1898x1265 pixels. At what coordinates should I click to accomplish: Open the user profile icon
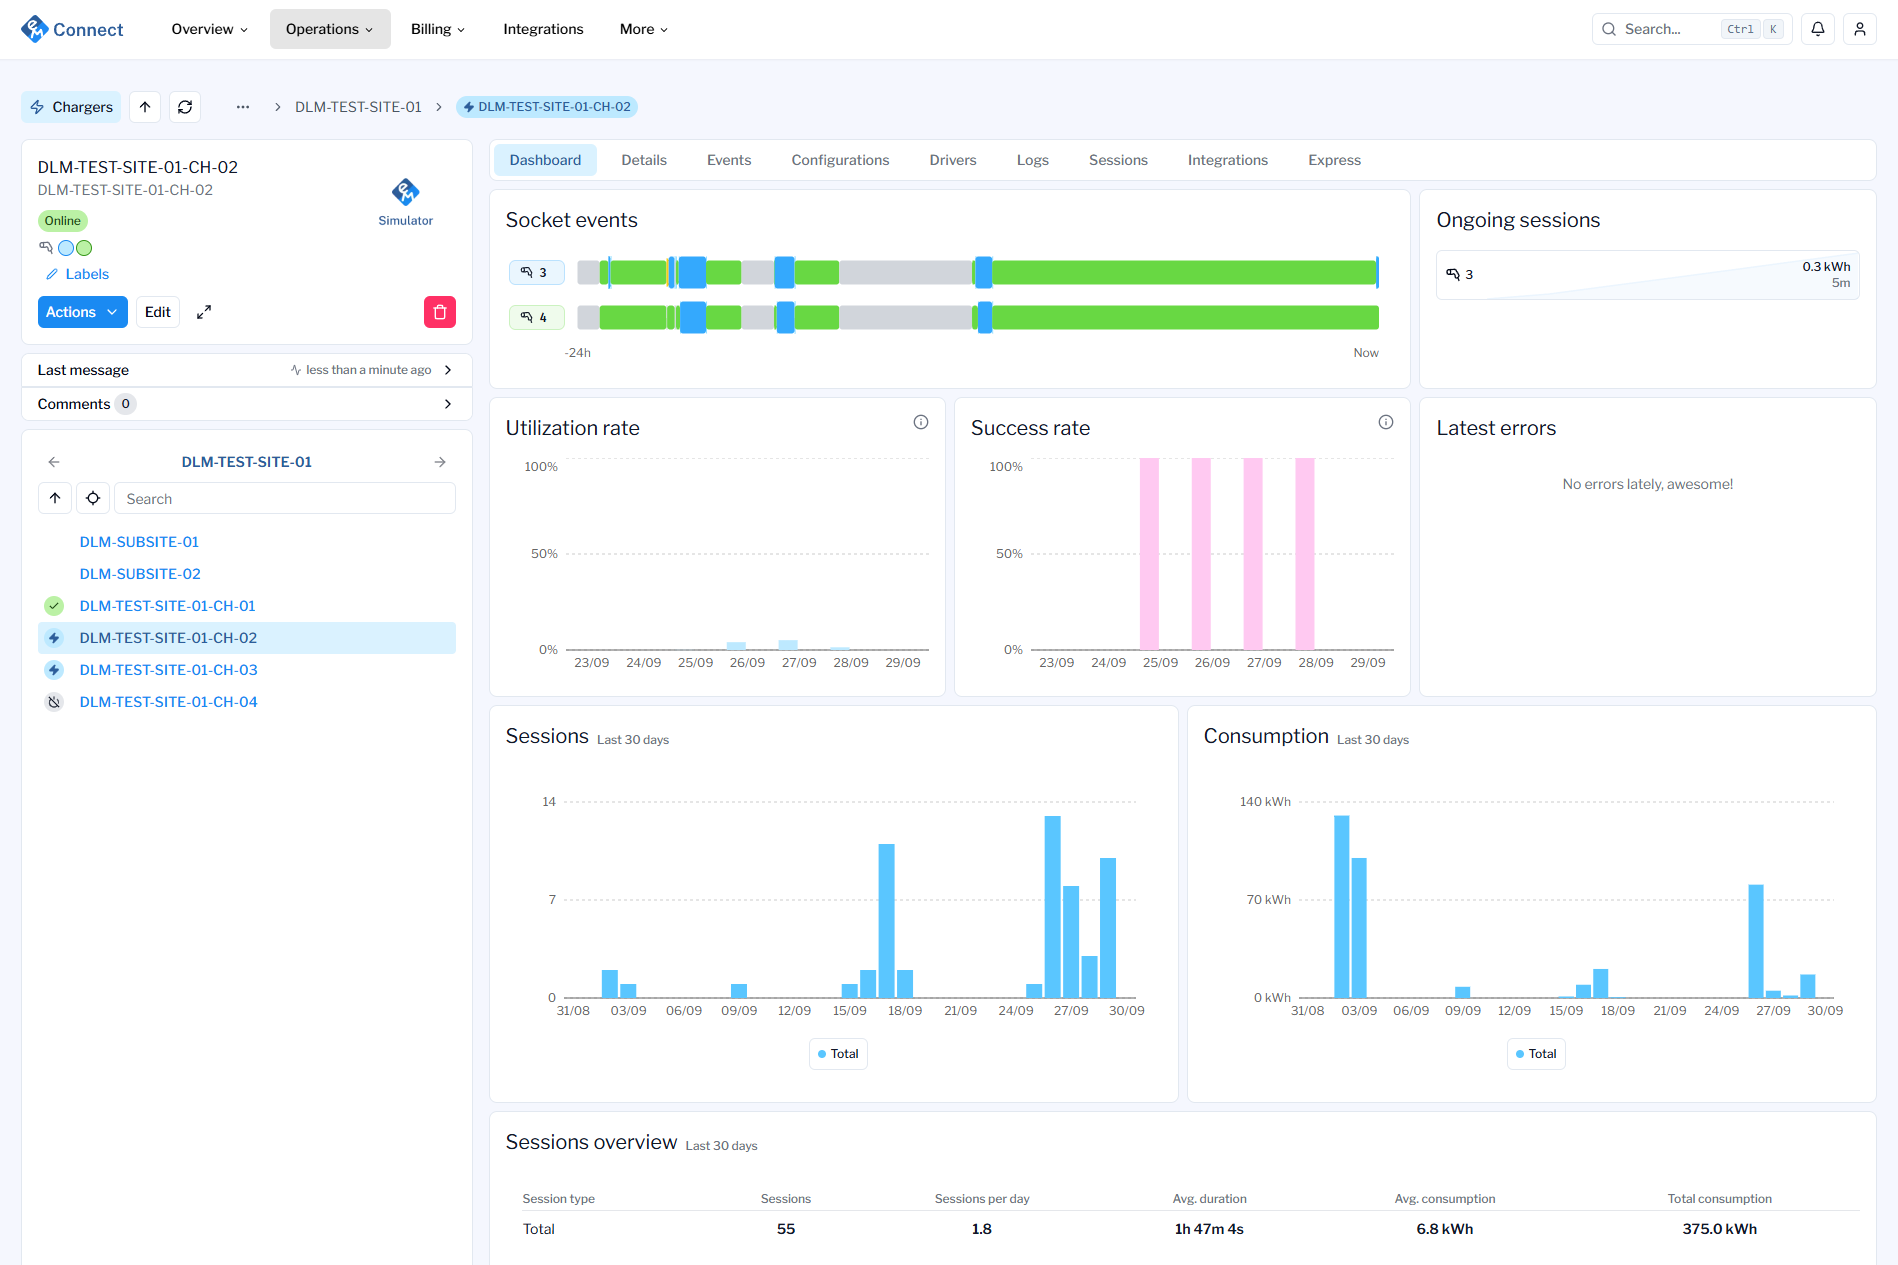coord(1860,29)
